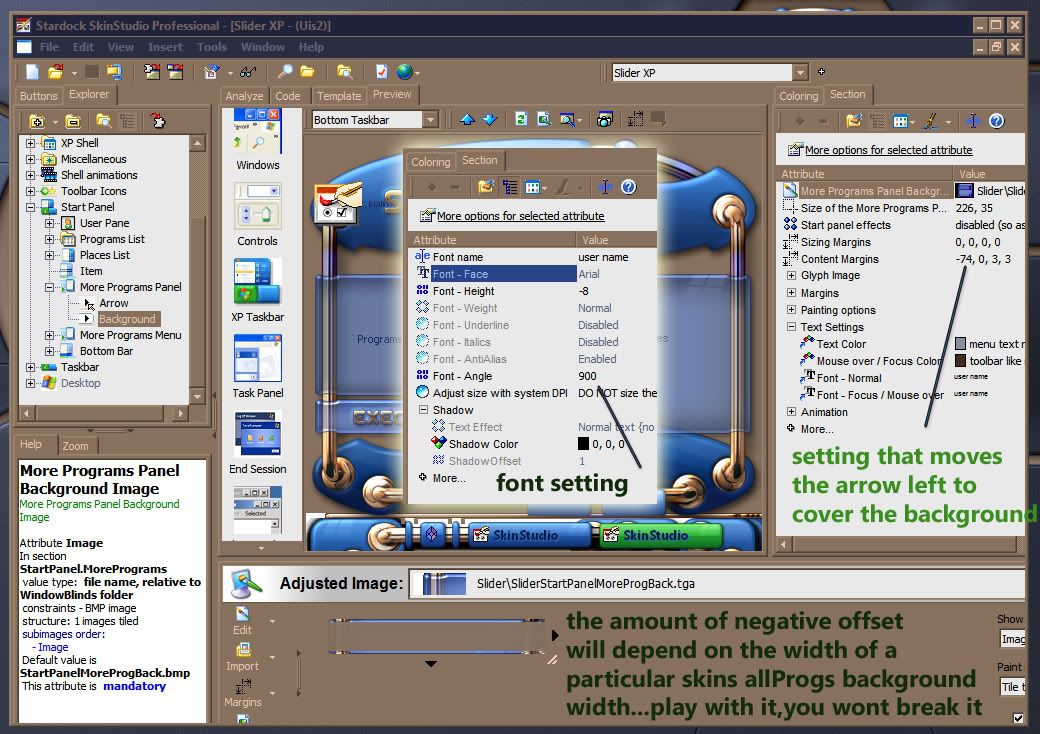This screenshot has width=1040, height=734.
Task: Click the paintbrush icon in right attribute toolbar
Action: click(x=931, y=121)
